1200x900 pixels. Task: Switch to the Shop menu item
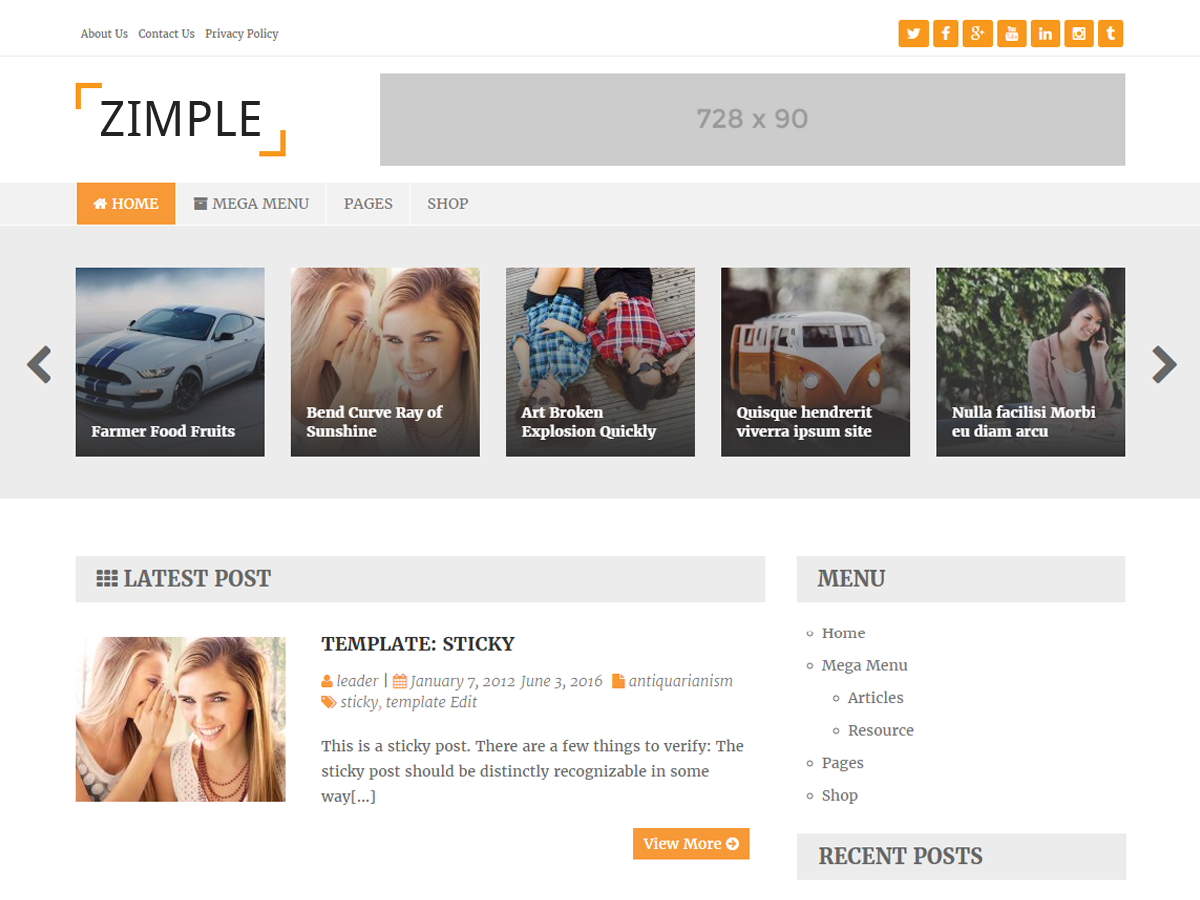(x=447, y=203)
